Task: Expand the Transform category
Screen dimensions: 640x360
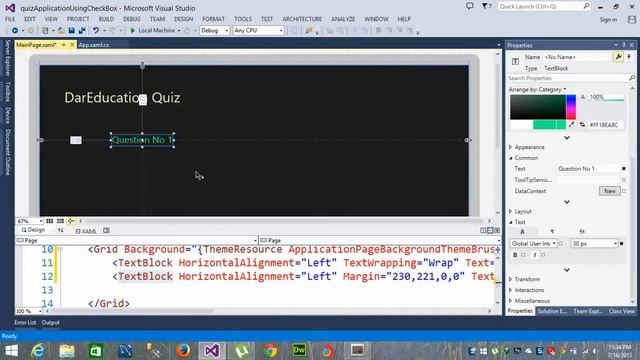Action: coord(511,279)
